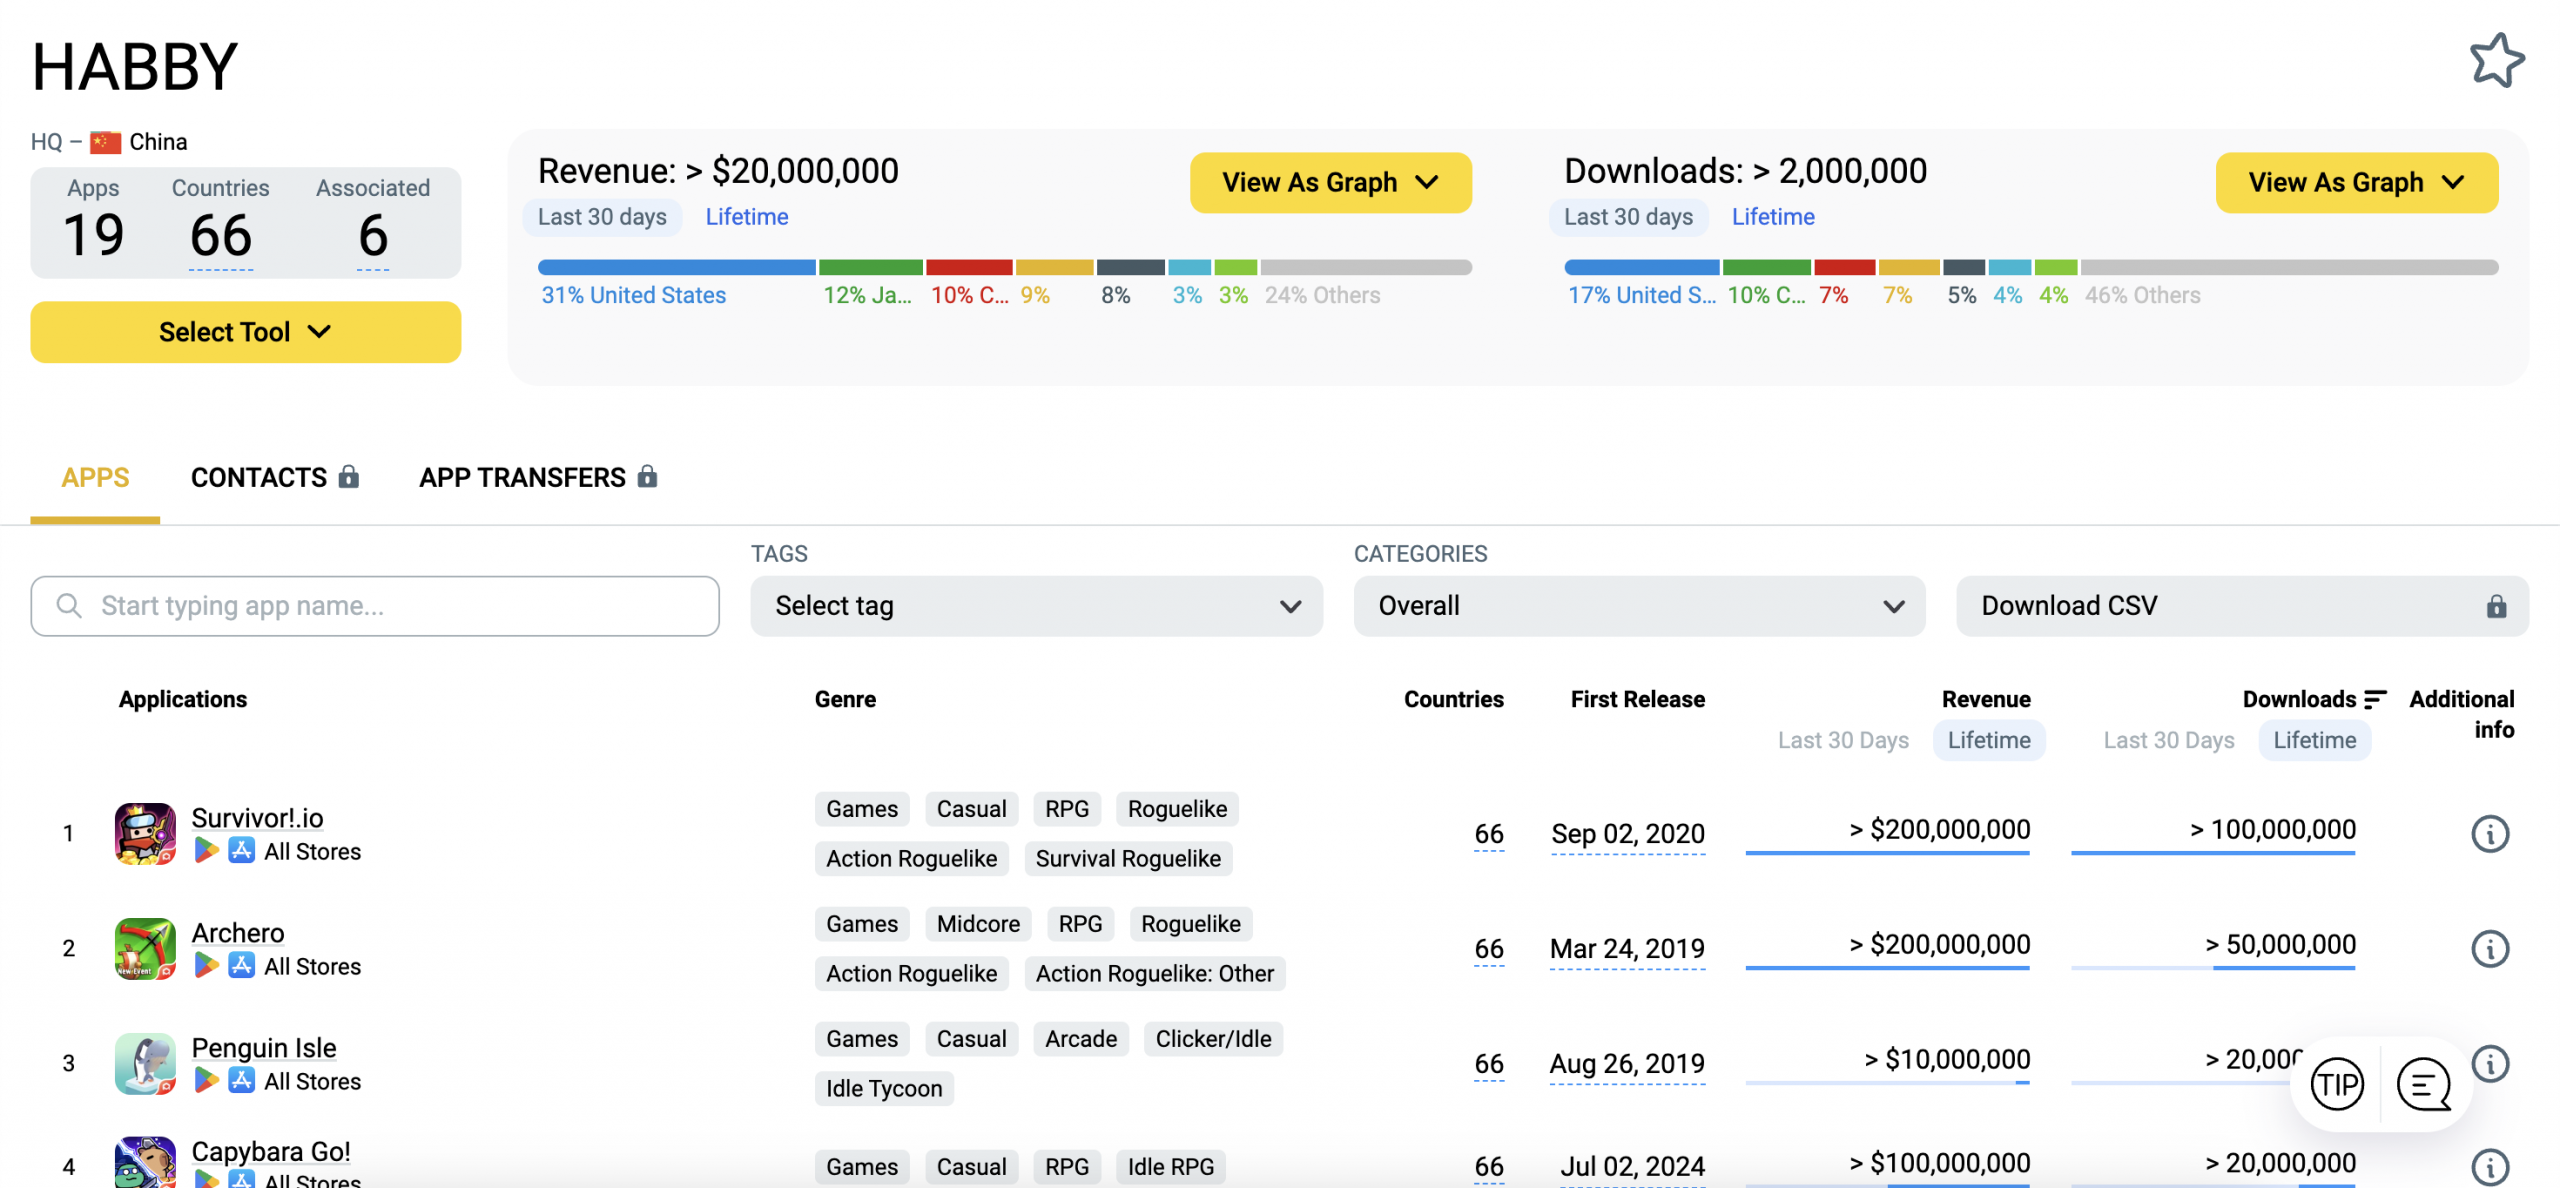
Task: Click App Store icon under Penguin Isle
Action: point(241,1081)
